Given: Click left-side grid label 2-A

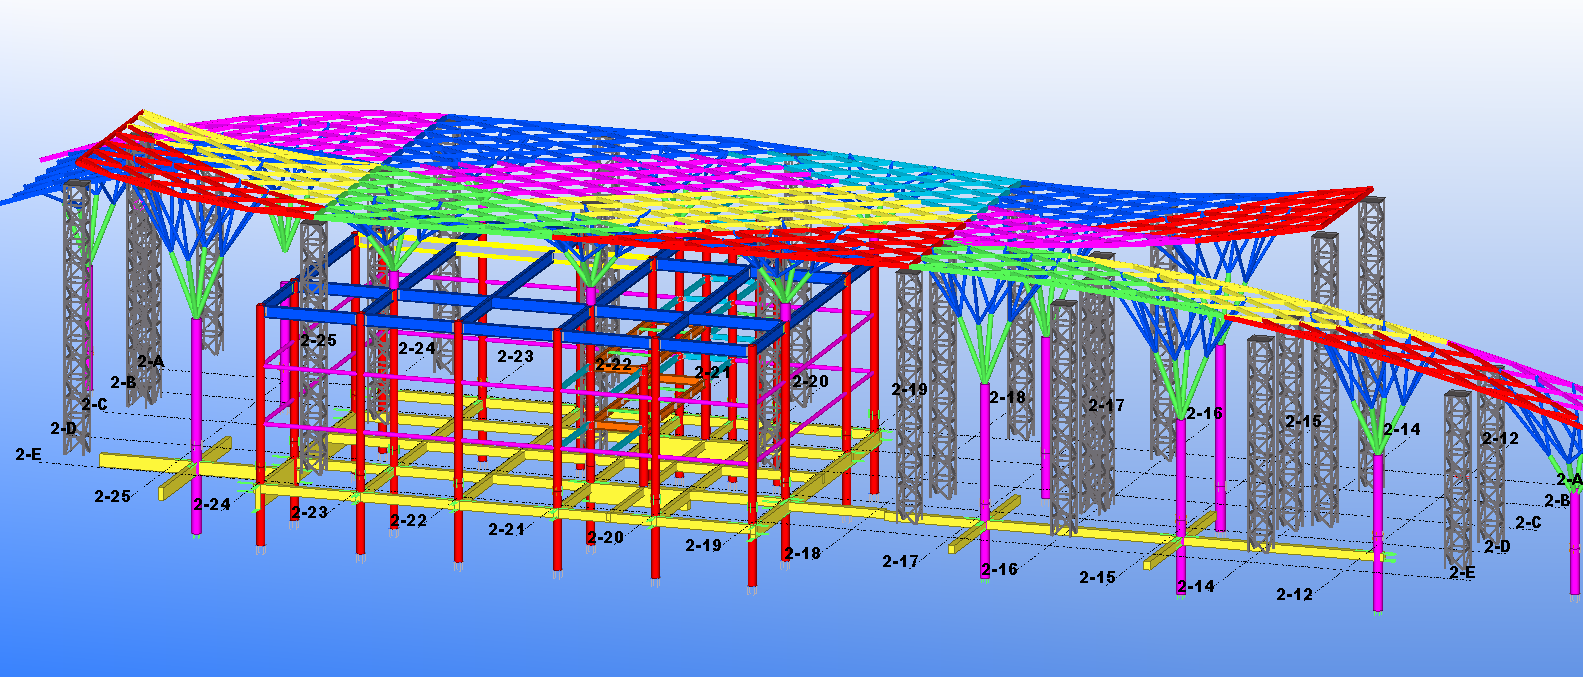Looking at the screenshot, I should [x=151, y=361].
